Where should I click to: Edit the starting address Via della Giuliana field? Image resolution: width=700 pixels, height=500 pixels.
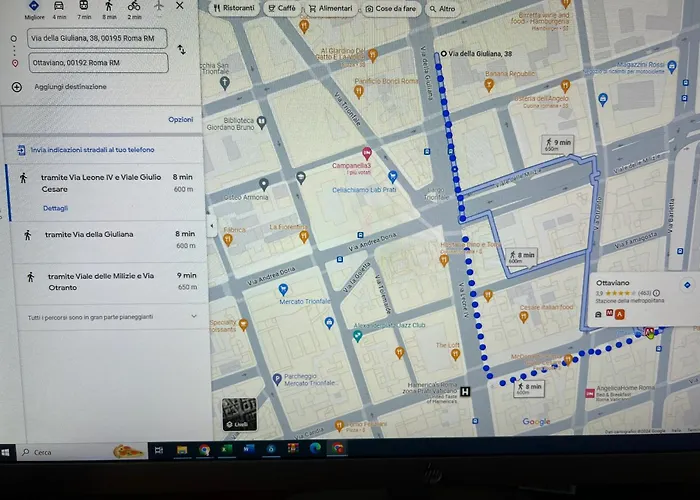point(97,38)
